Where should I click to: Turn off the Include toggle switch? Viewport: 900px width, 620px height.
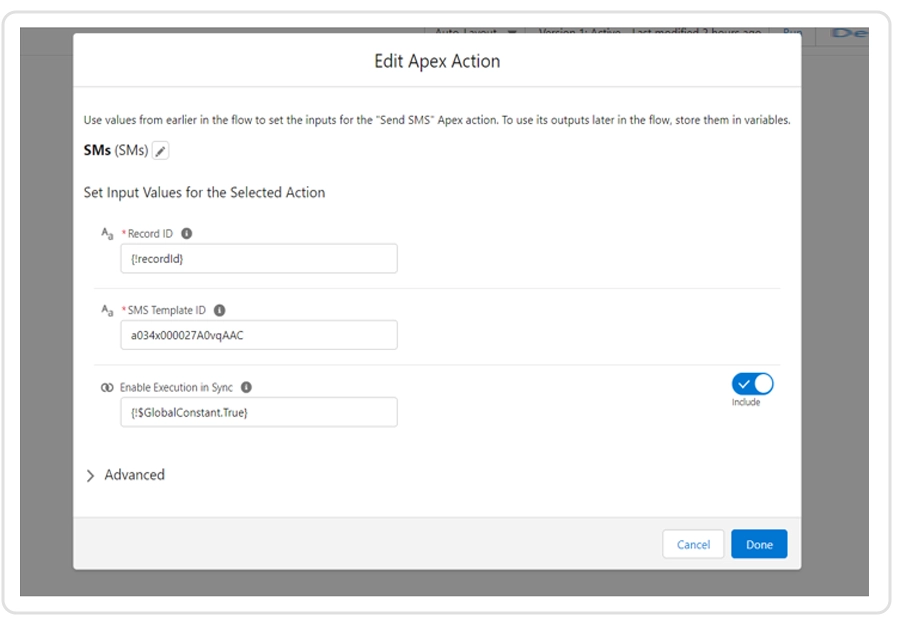[x=752, y=384]
